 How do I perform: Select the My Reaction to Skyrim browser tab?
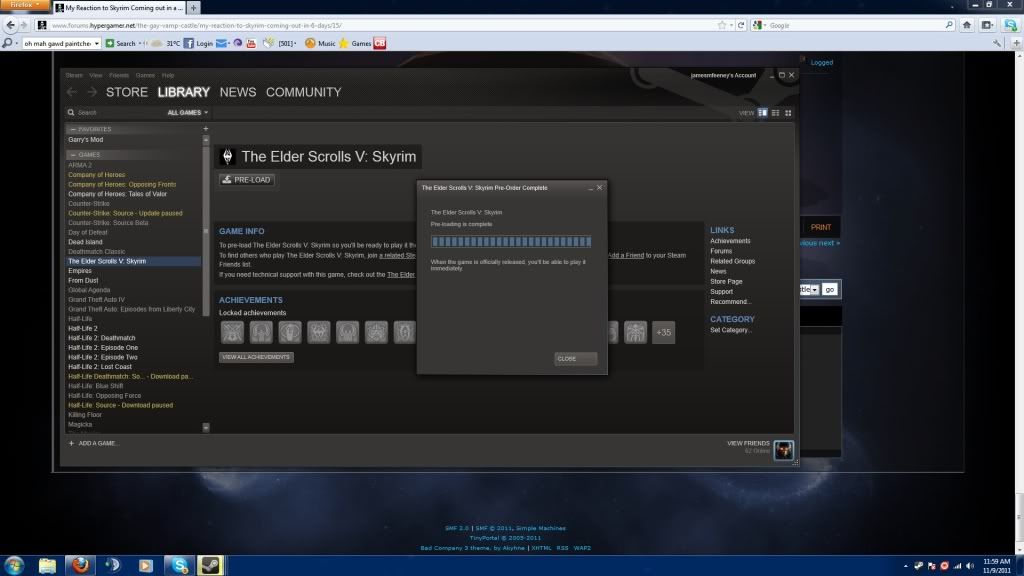pyautogui.click(x=120, y=8)
